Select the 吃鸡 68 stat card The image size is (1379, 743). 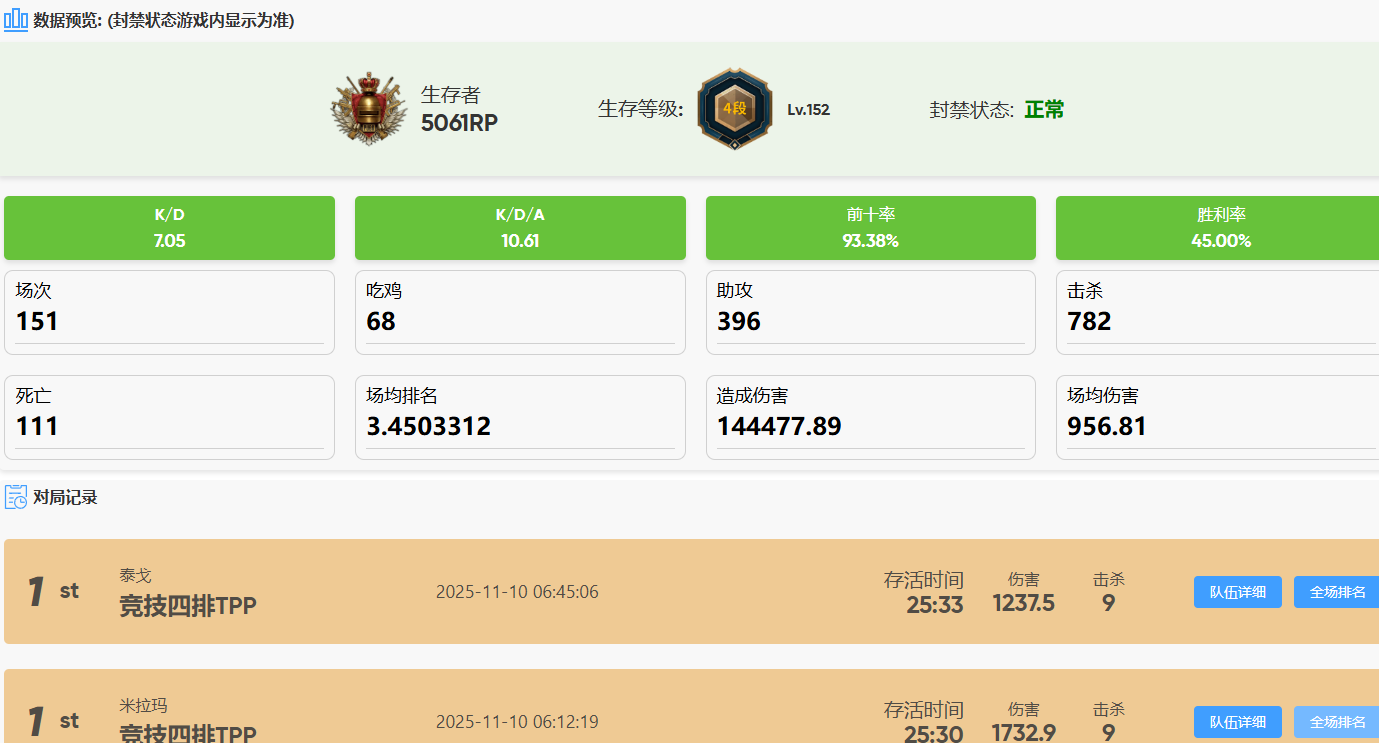520,312
